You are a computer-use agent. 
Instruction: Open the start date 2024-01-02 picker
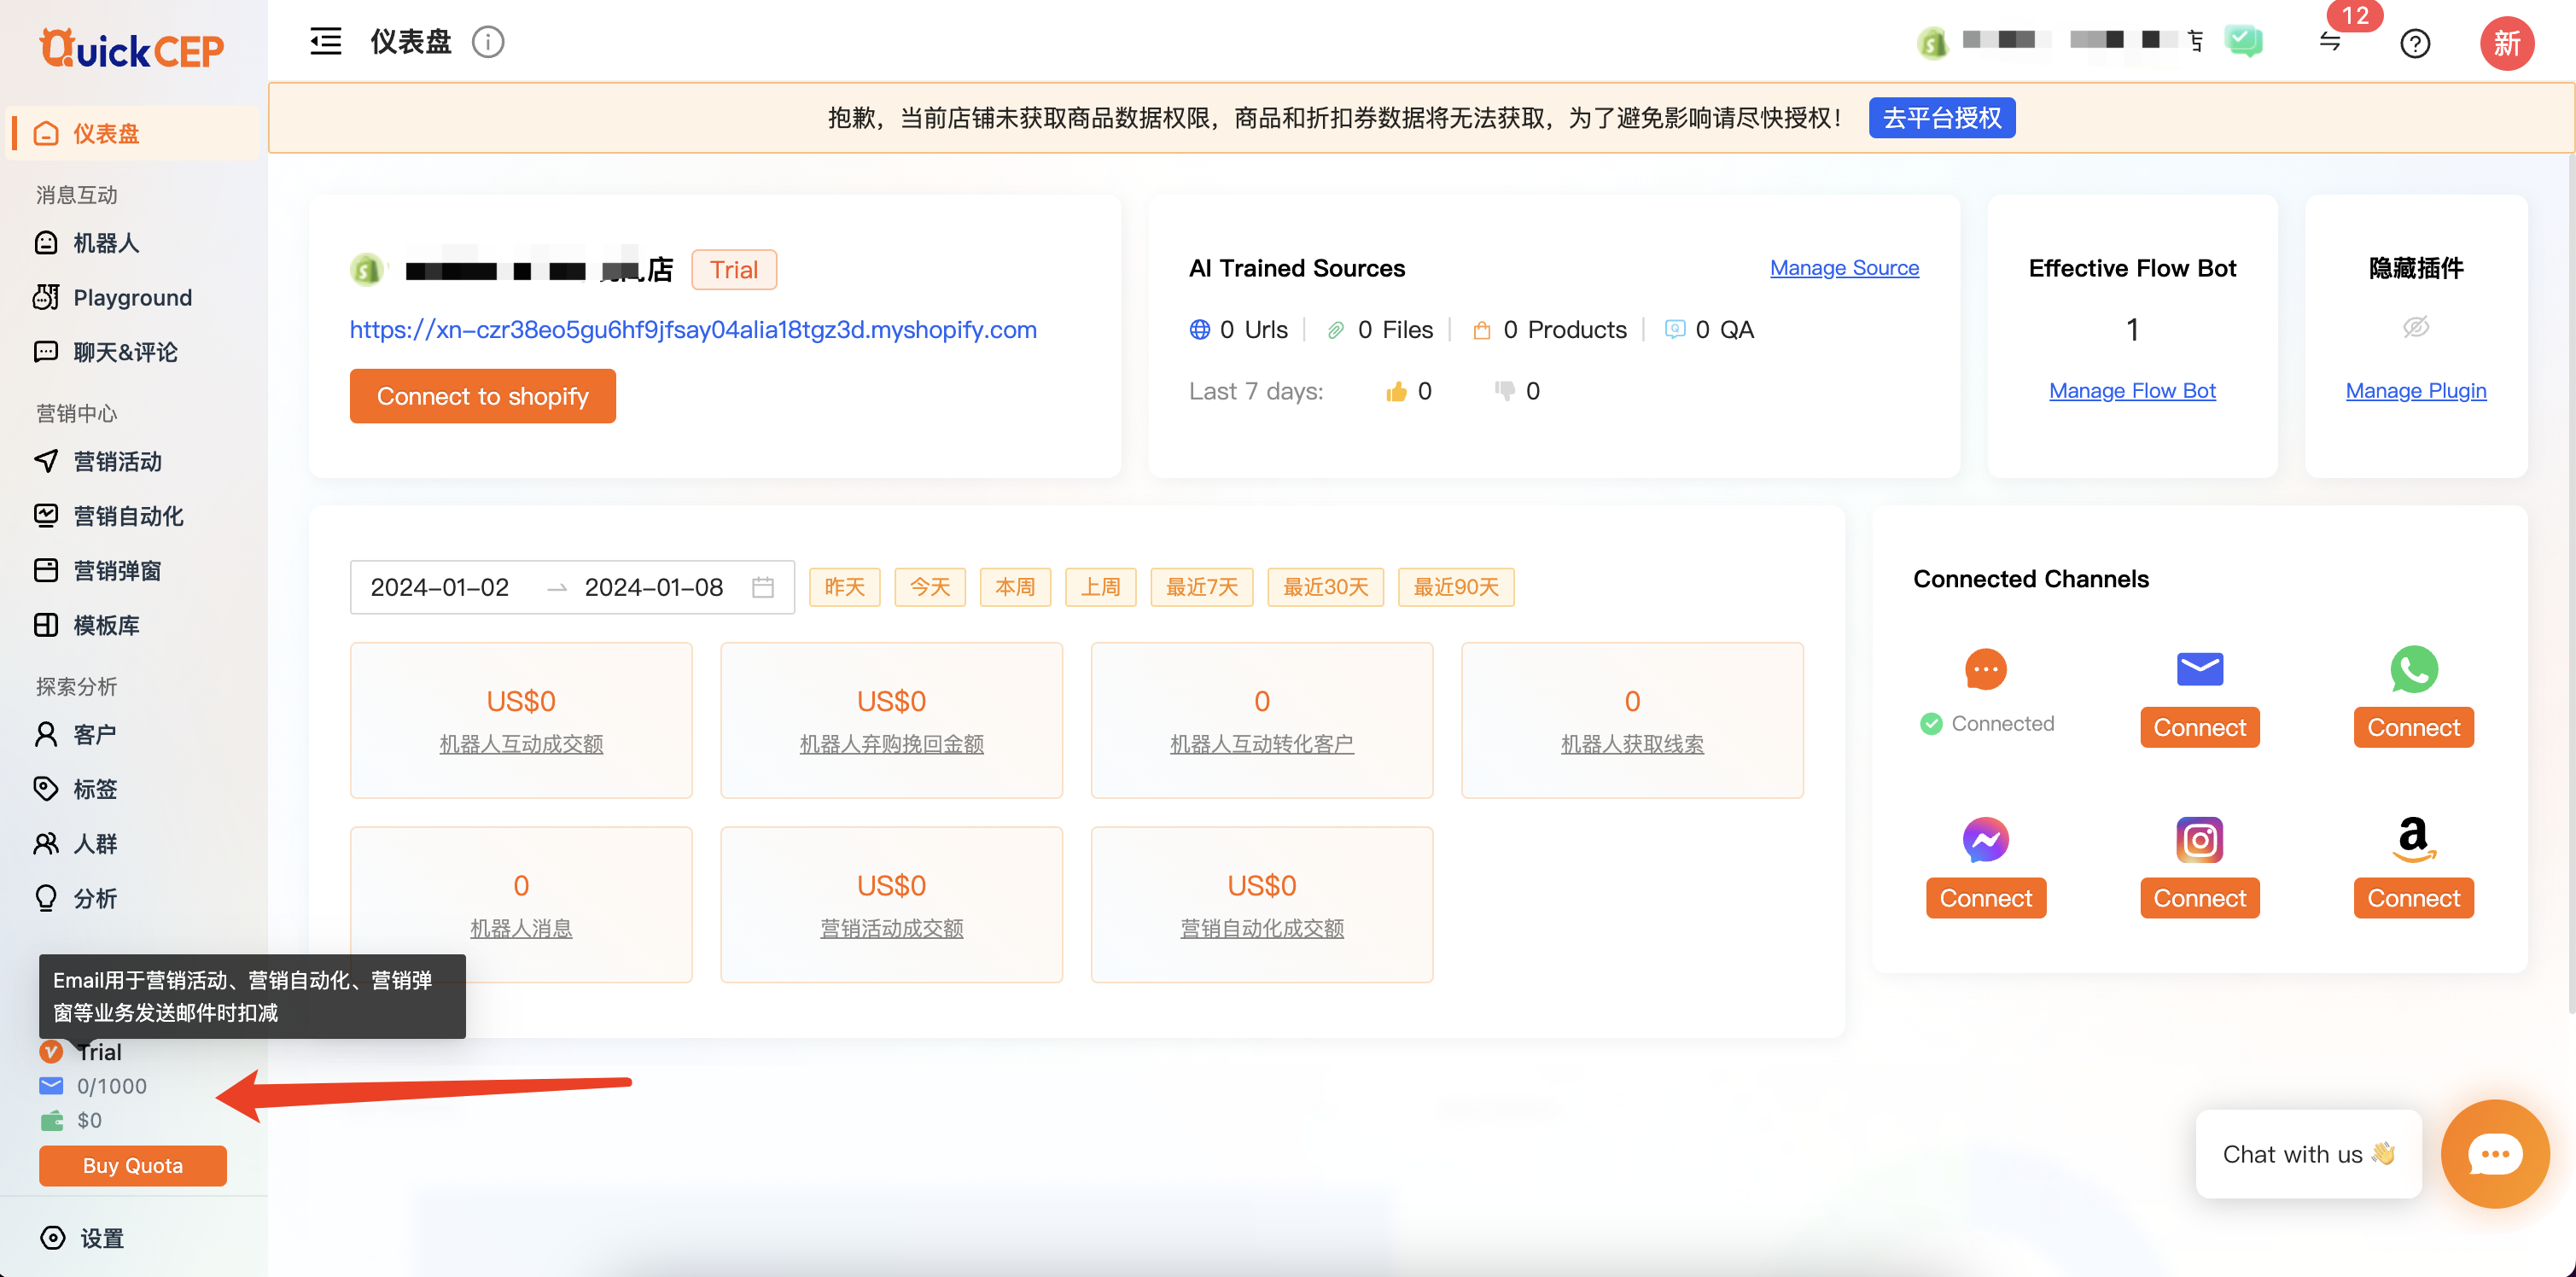440,587
